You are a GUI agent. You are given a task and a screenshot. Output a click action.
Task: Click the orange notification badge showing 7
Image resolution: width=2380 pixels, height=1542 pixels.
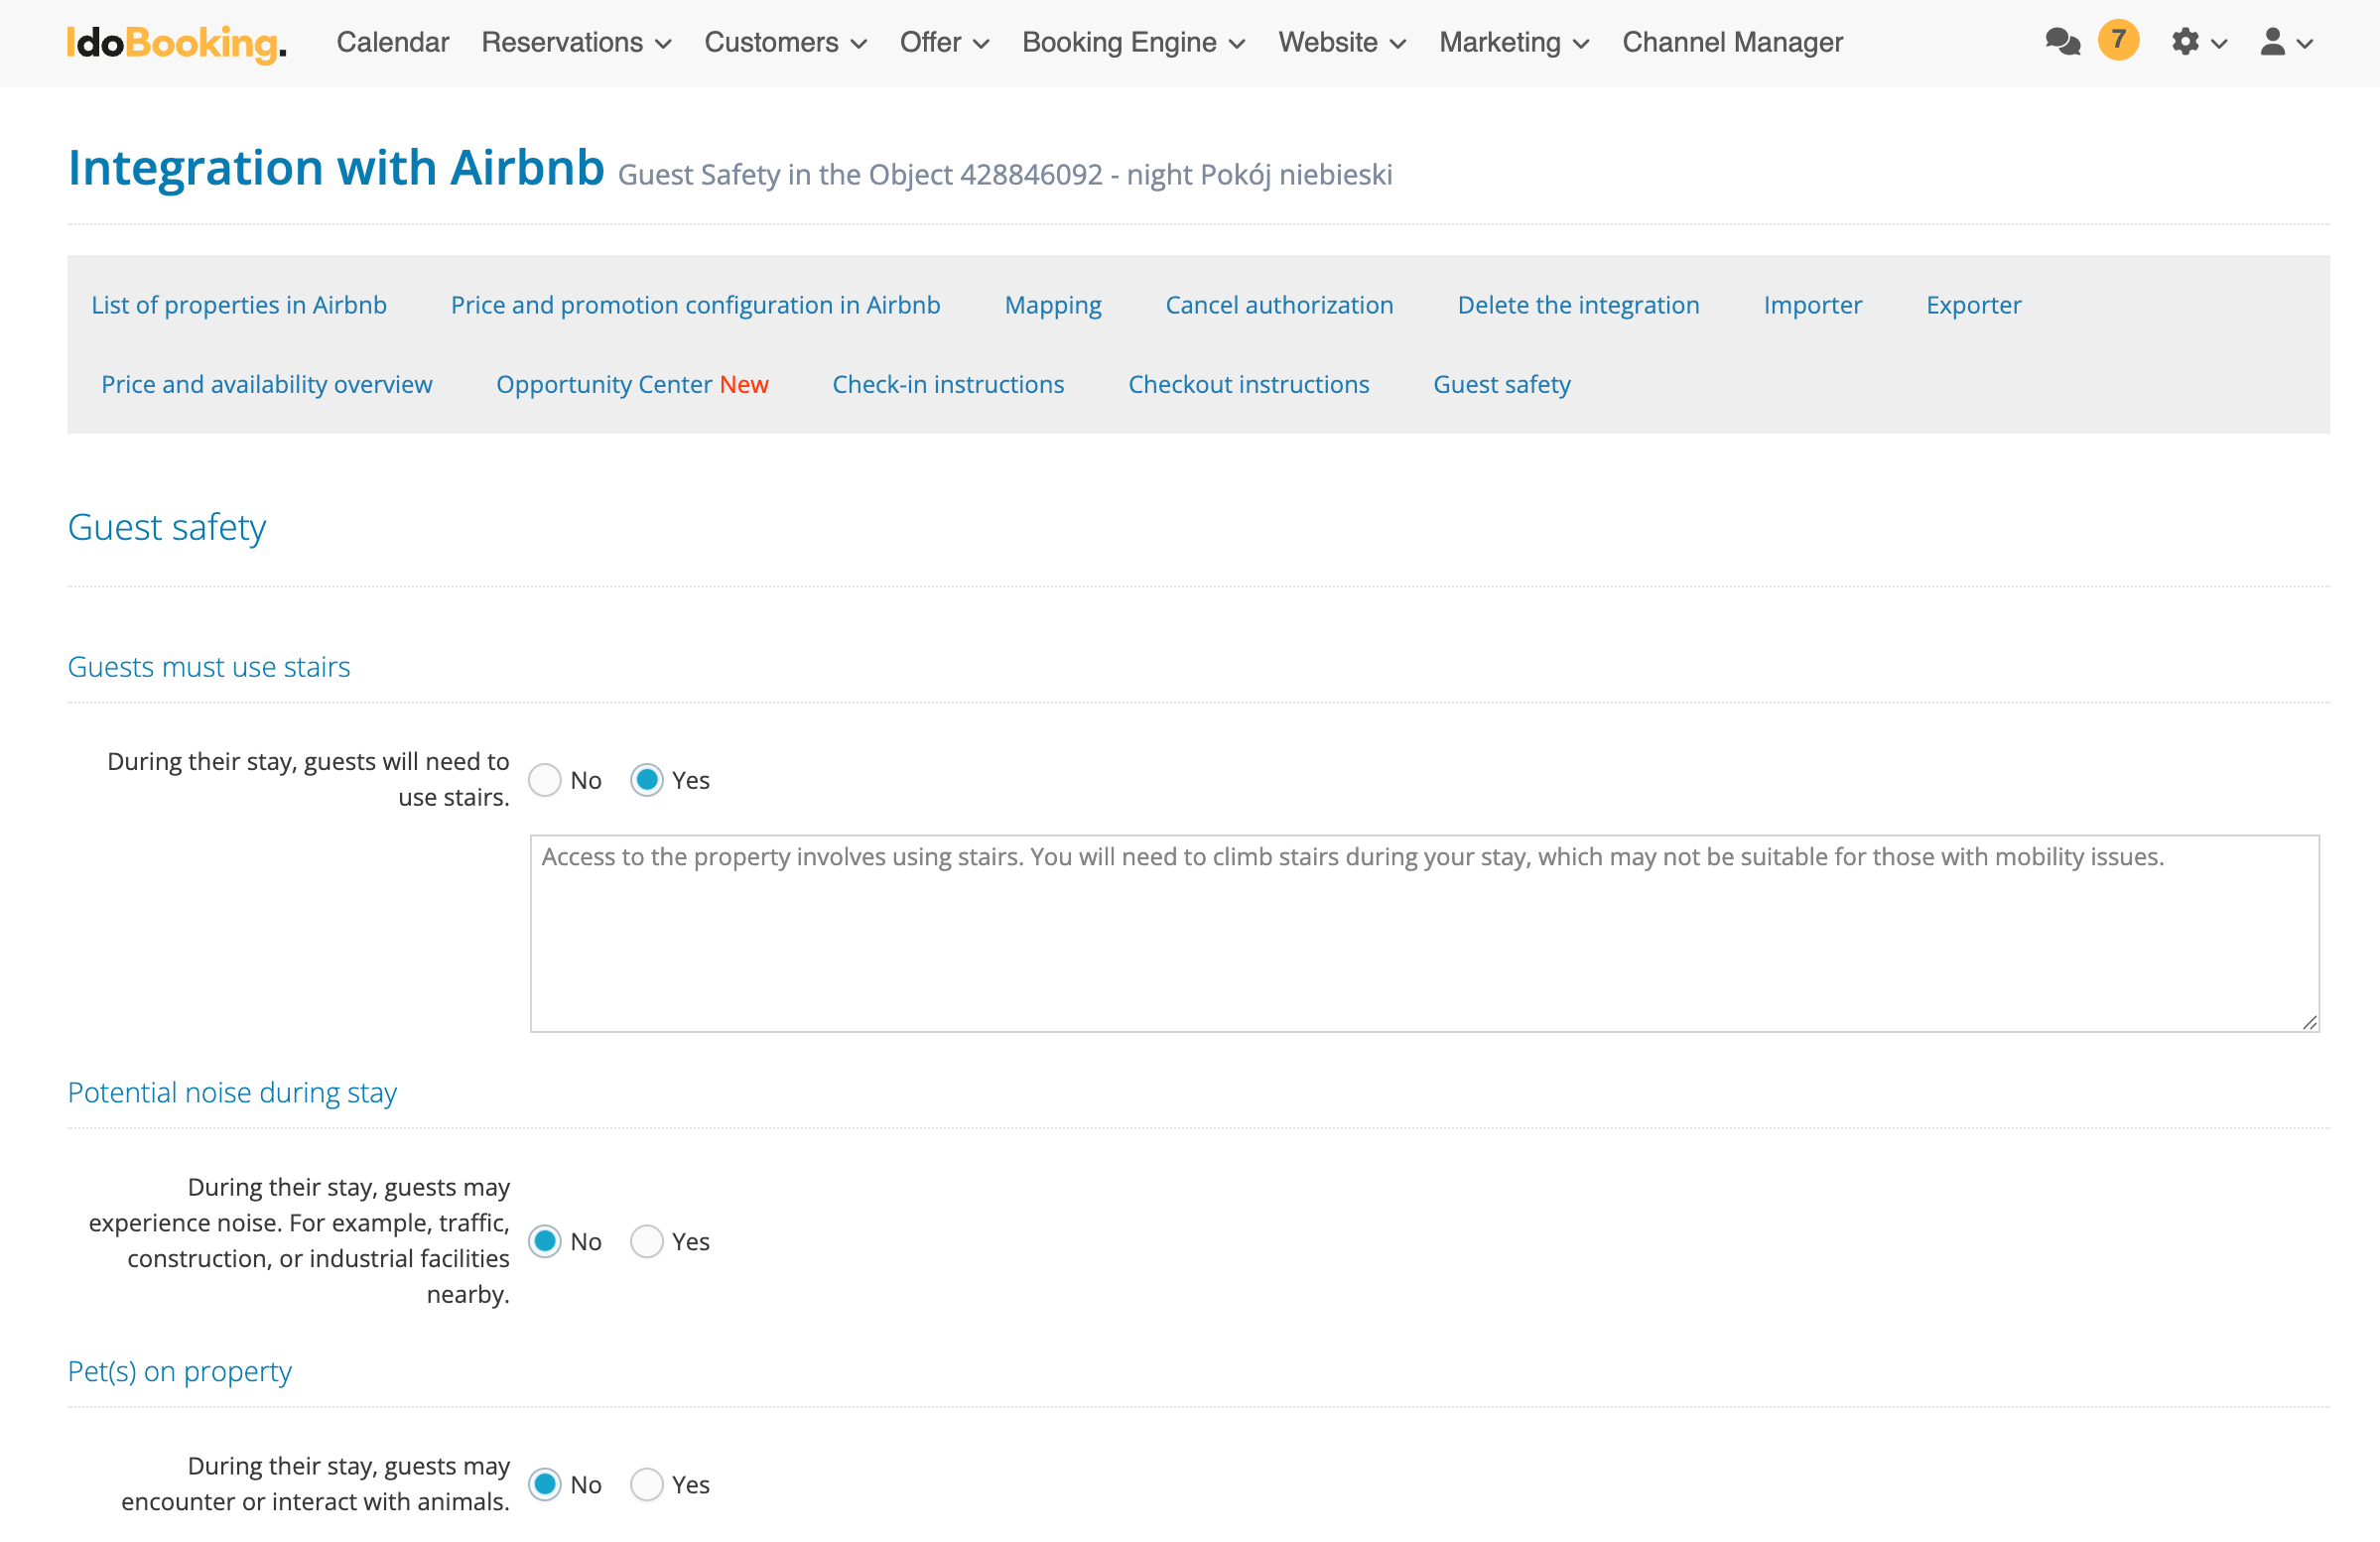tap(2117, 40)
